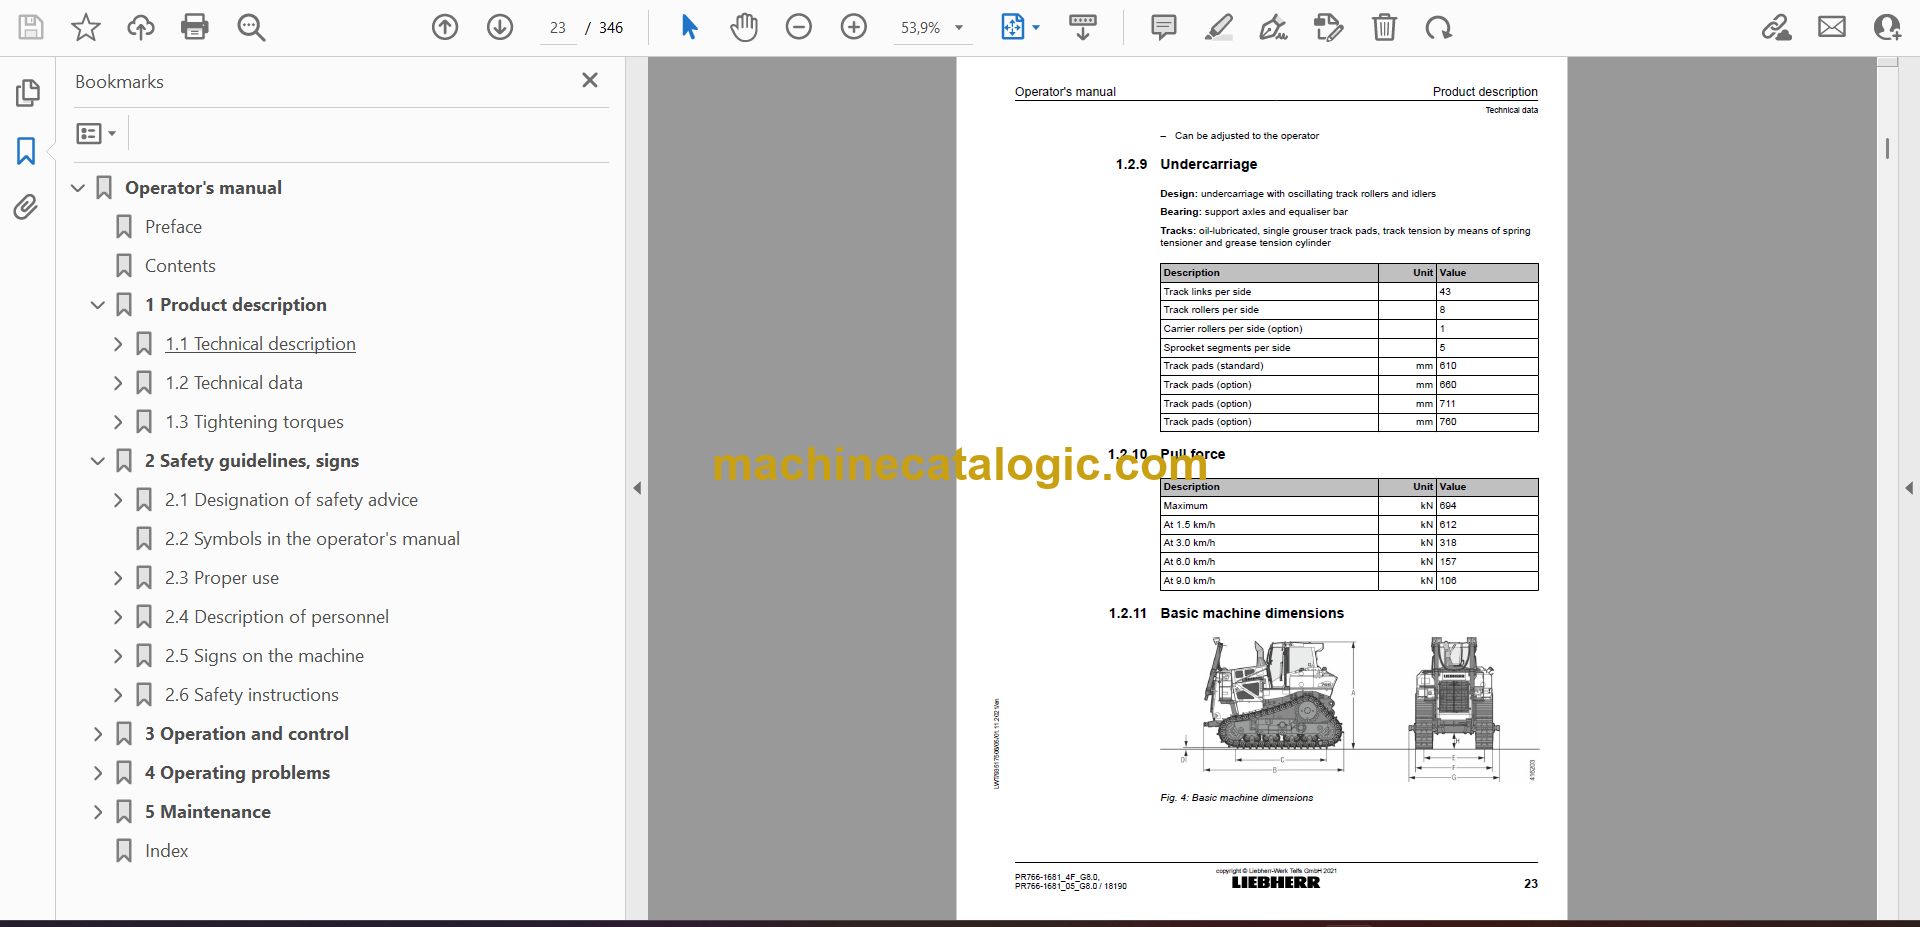Click the scrolling mode keyboard icon
Screen dimensions: 1920x927
point(1083,27)
